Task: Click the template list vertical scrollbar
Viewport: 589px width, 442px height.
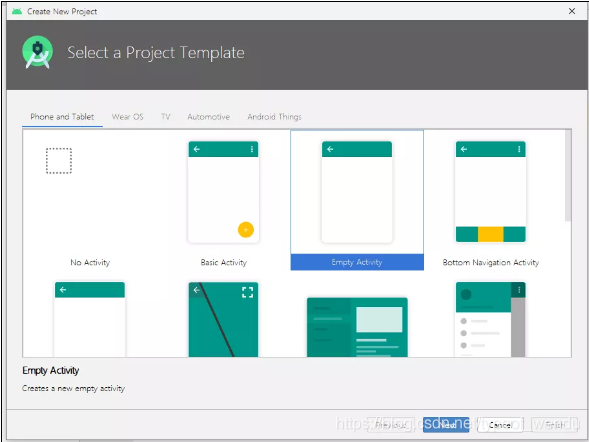Action: coord(568,176)
